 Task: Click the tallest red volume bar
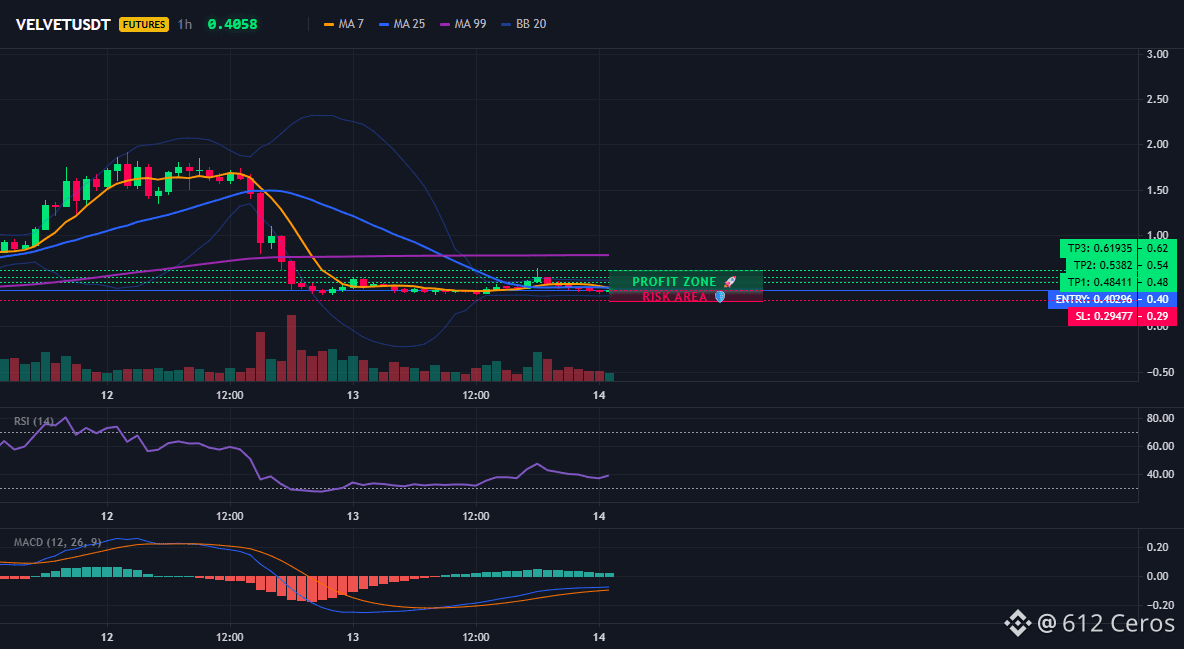291,348
